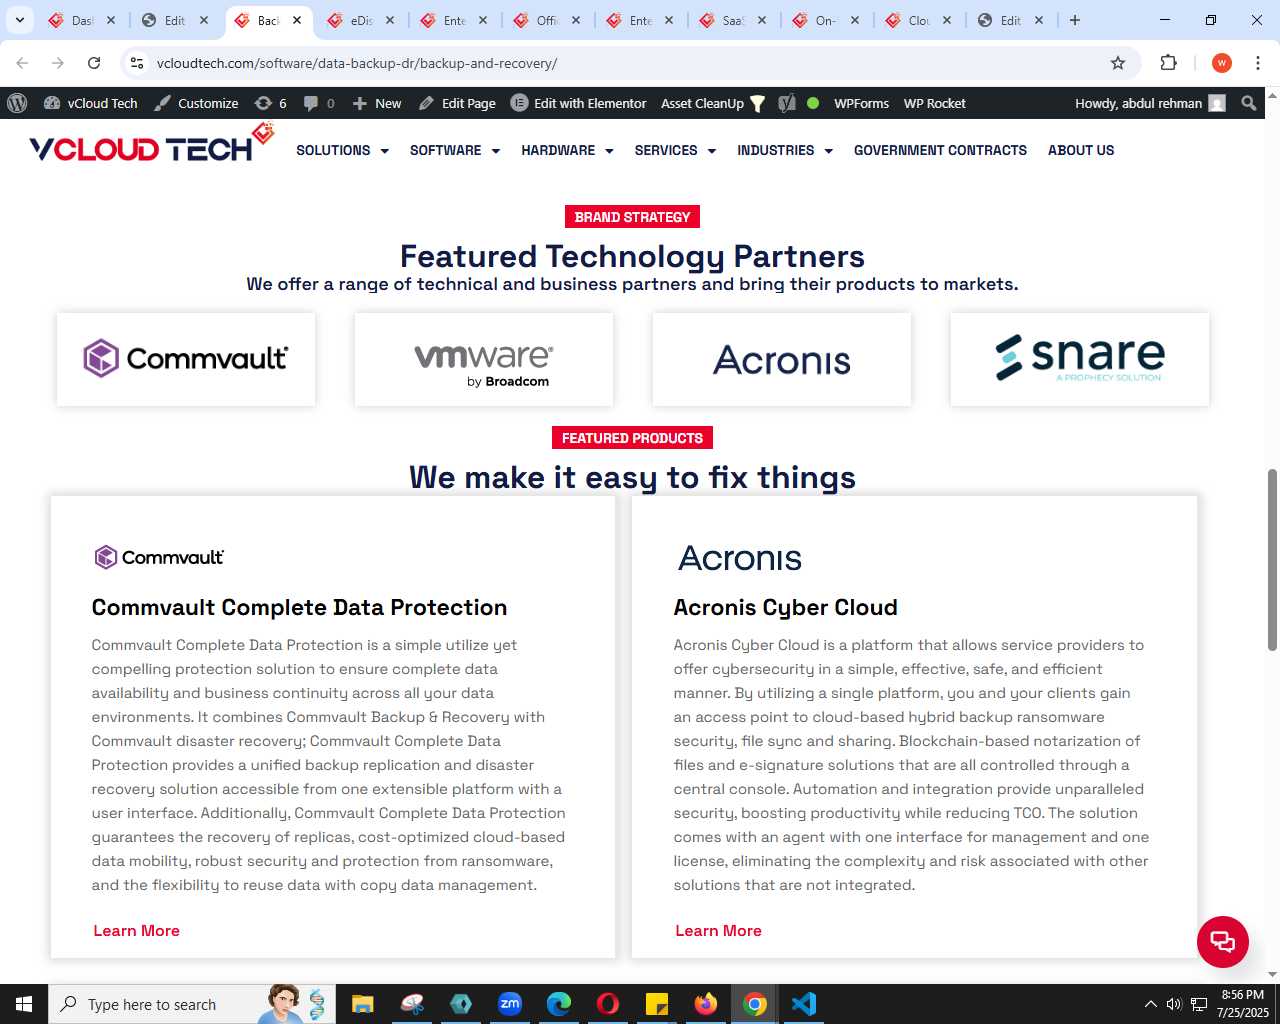This screenshot has height=1024, width=1280.
Task: Click the Type here to search box
Action: pos(192,1004)
